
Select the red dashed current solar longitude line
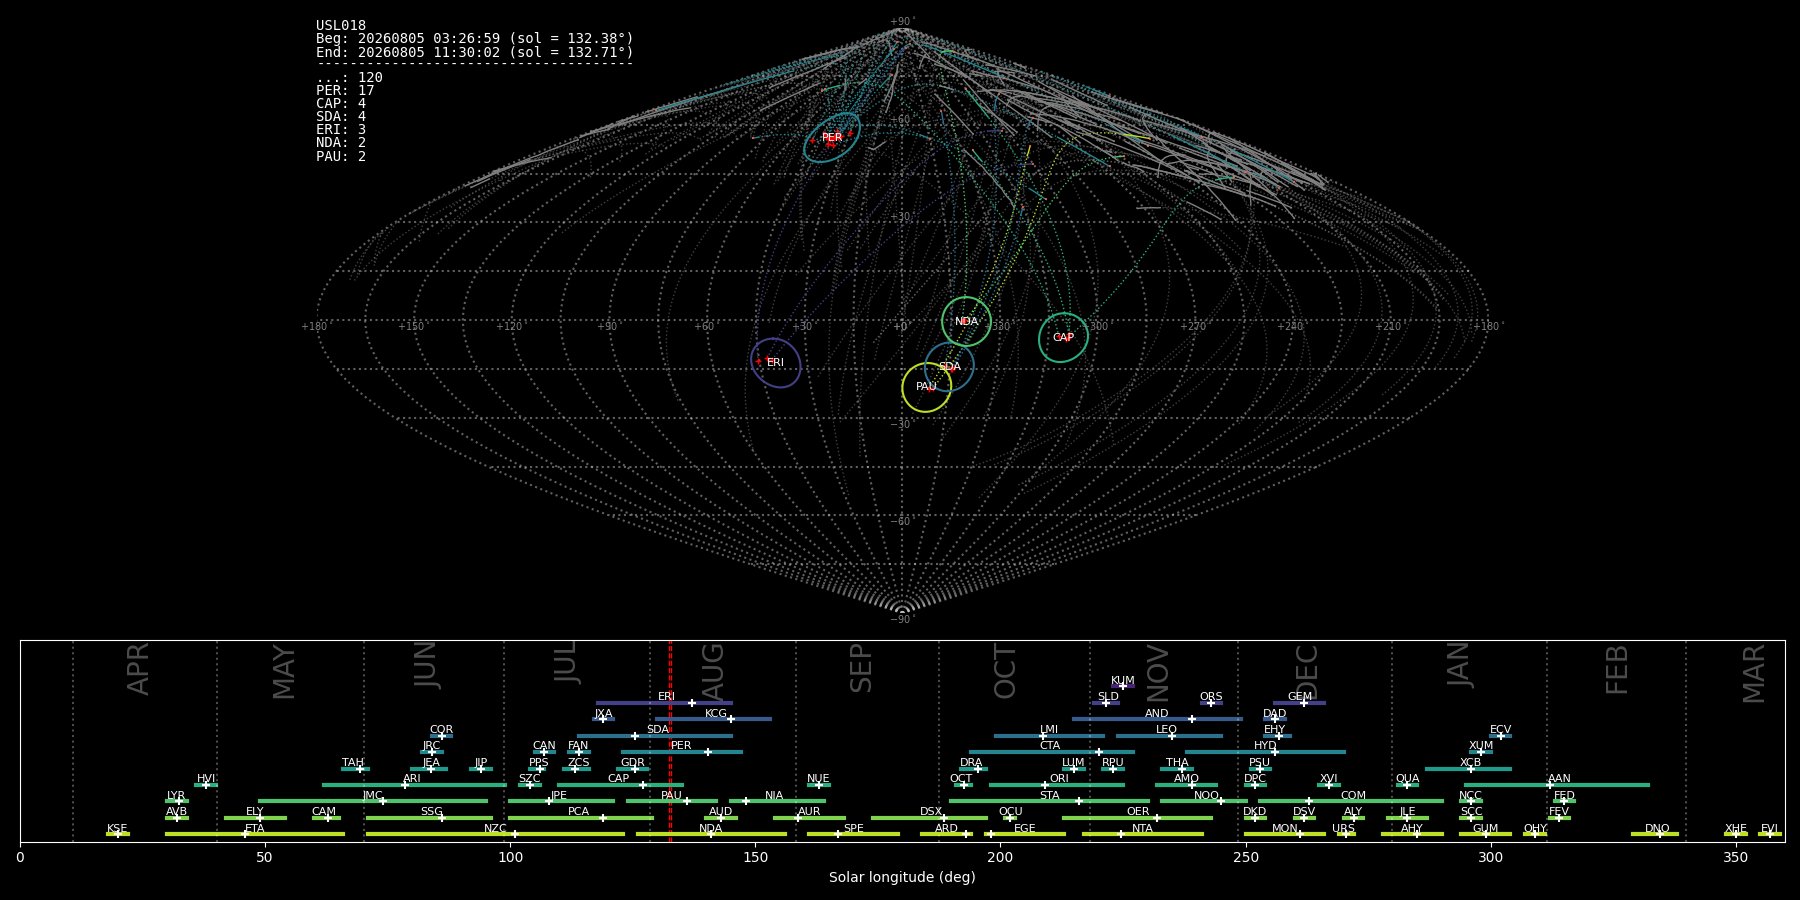[670, 741]
